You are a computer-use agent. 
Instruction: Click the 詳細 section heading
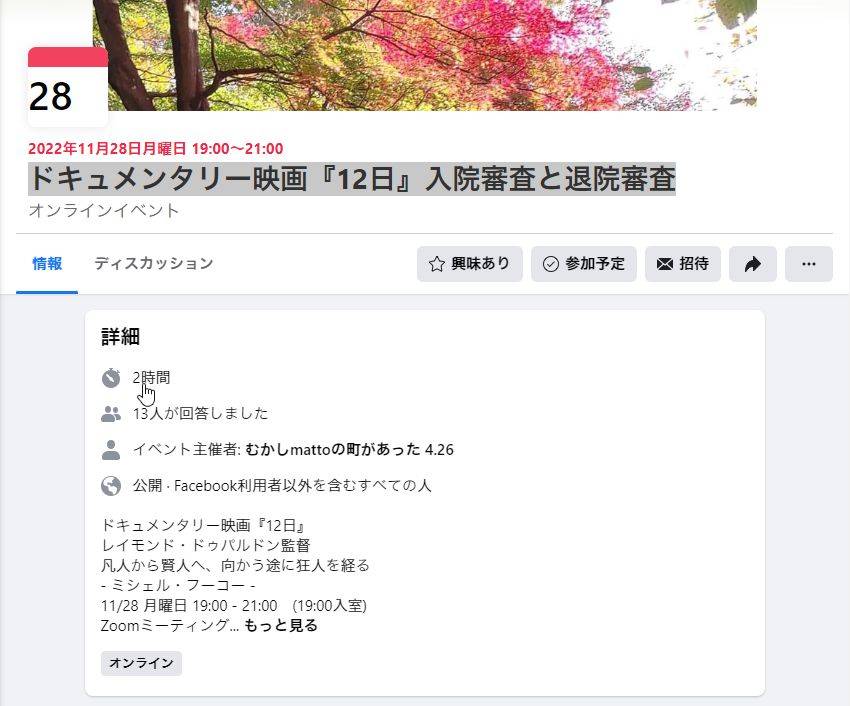click(x=120, y=337)
